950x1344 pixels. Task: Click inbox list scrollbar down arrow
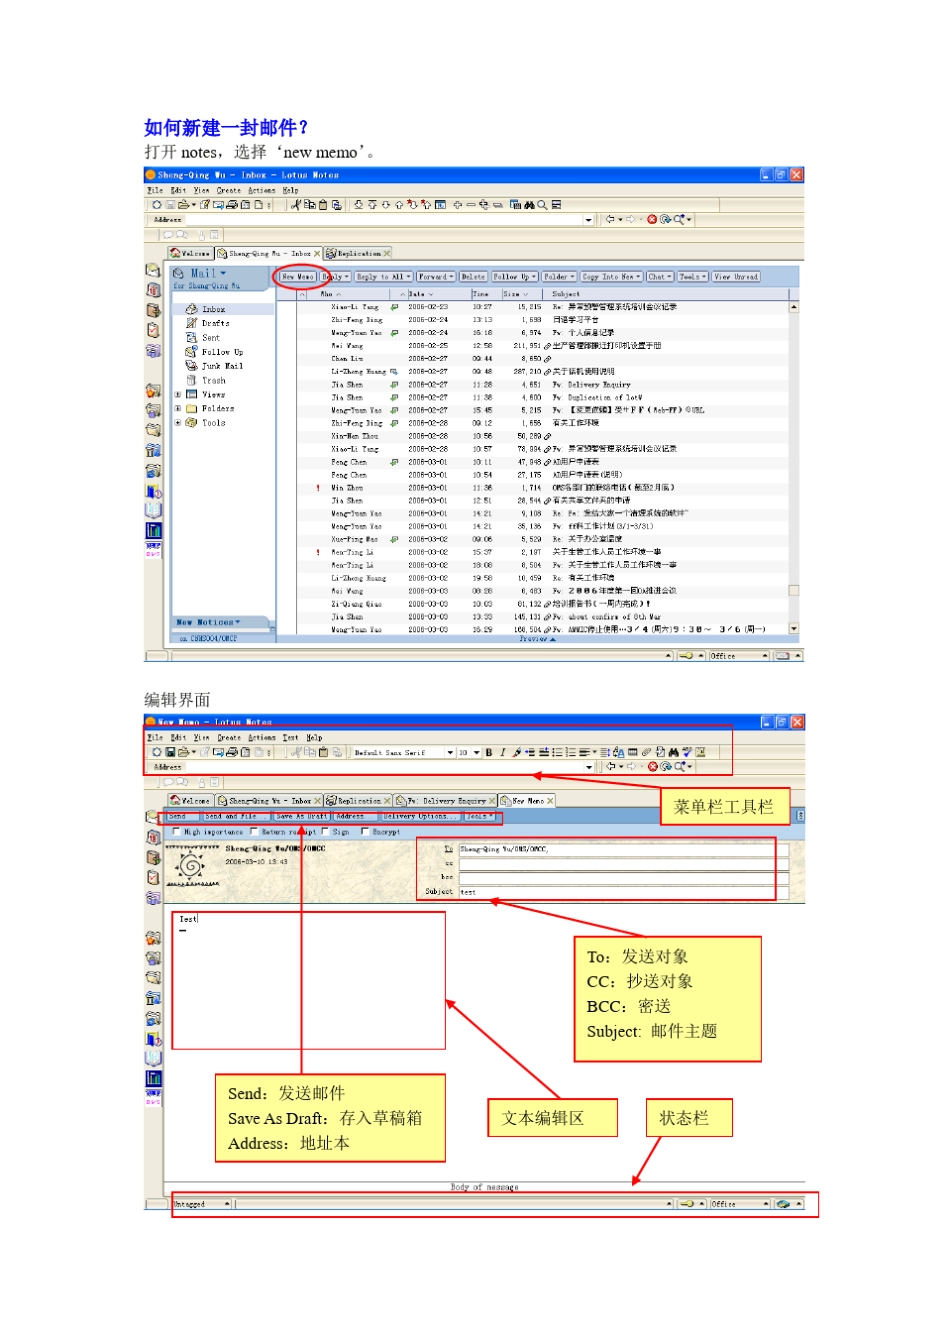794,629
